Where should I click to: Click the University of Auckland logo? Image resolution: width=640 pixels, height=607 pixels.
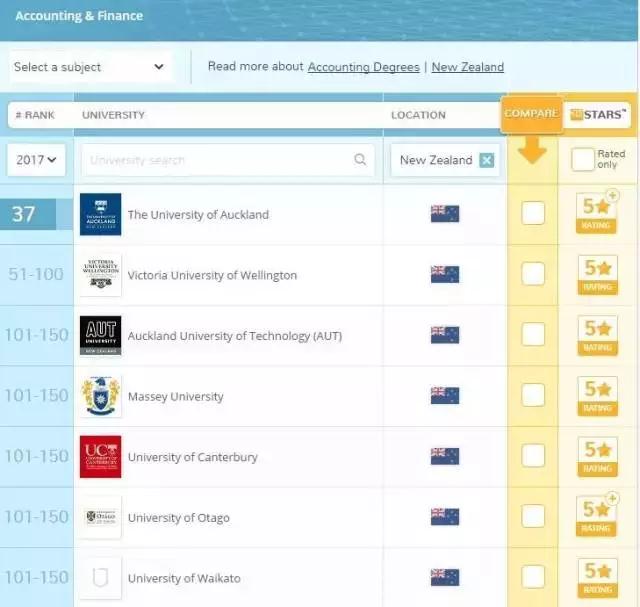100,214
